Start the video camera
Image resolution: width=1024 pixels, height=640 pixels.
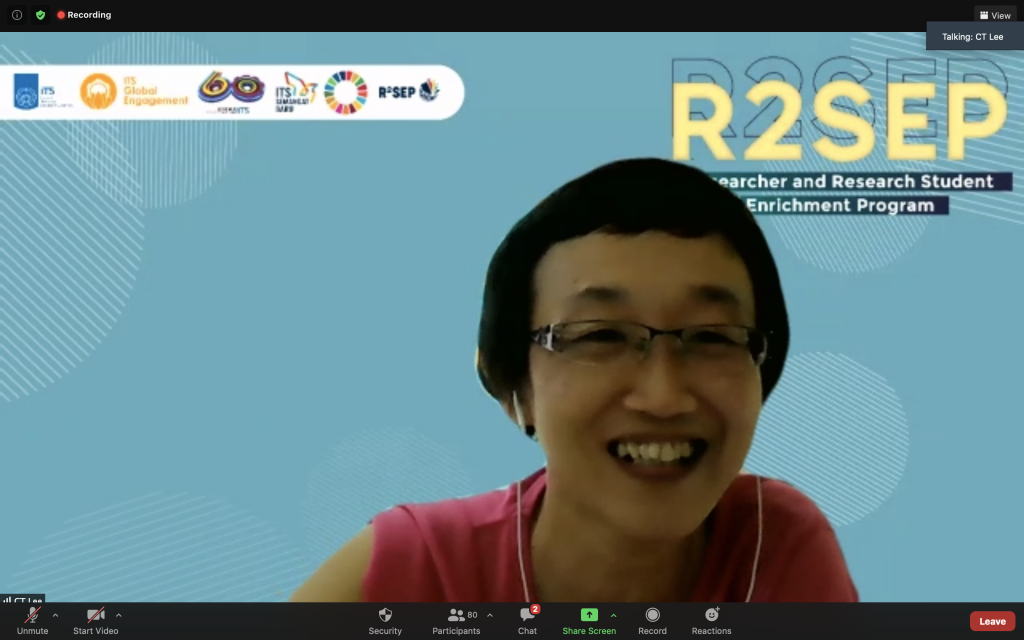(x=96, y=620)
